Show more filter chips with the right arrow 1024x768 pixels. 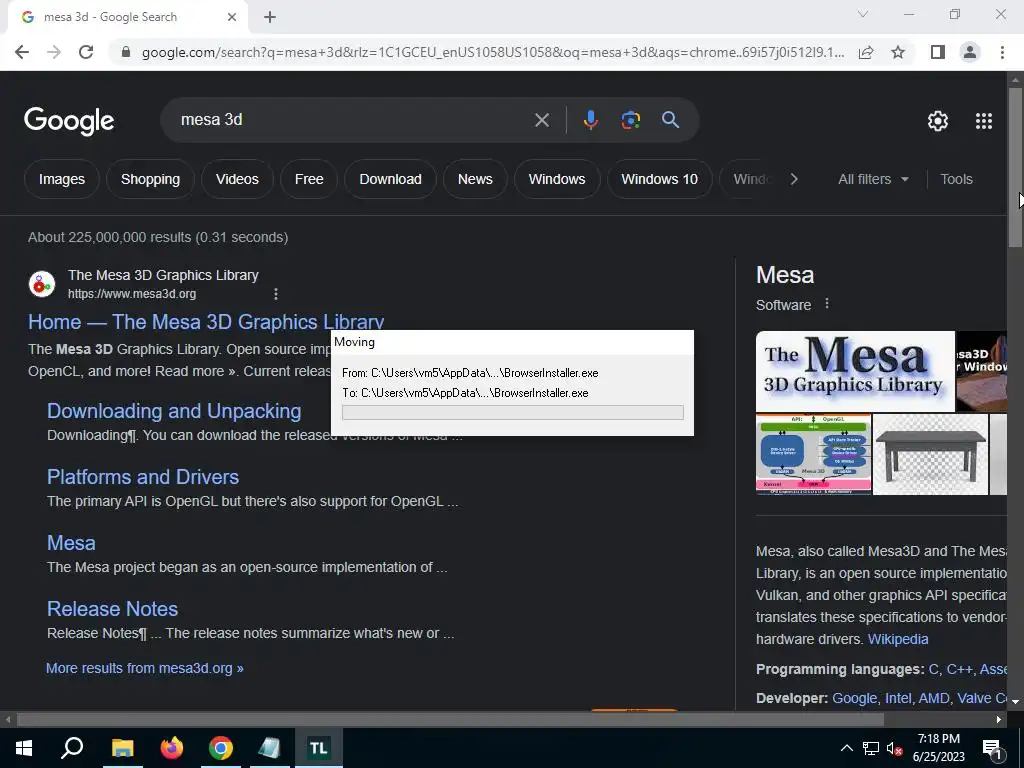click(793, 179)
